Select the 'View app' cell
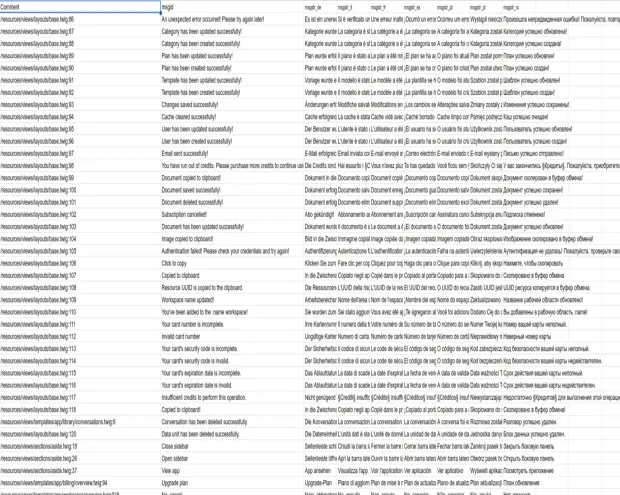 point(232,471)
